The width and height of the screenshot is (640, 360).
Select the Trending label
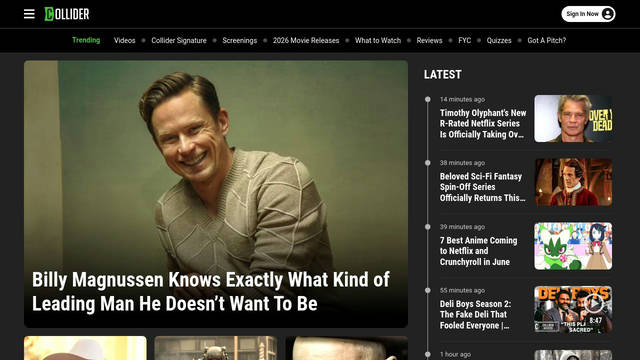click(86, 40)
